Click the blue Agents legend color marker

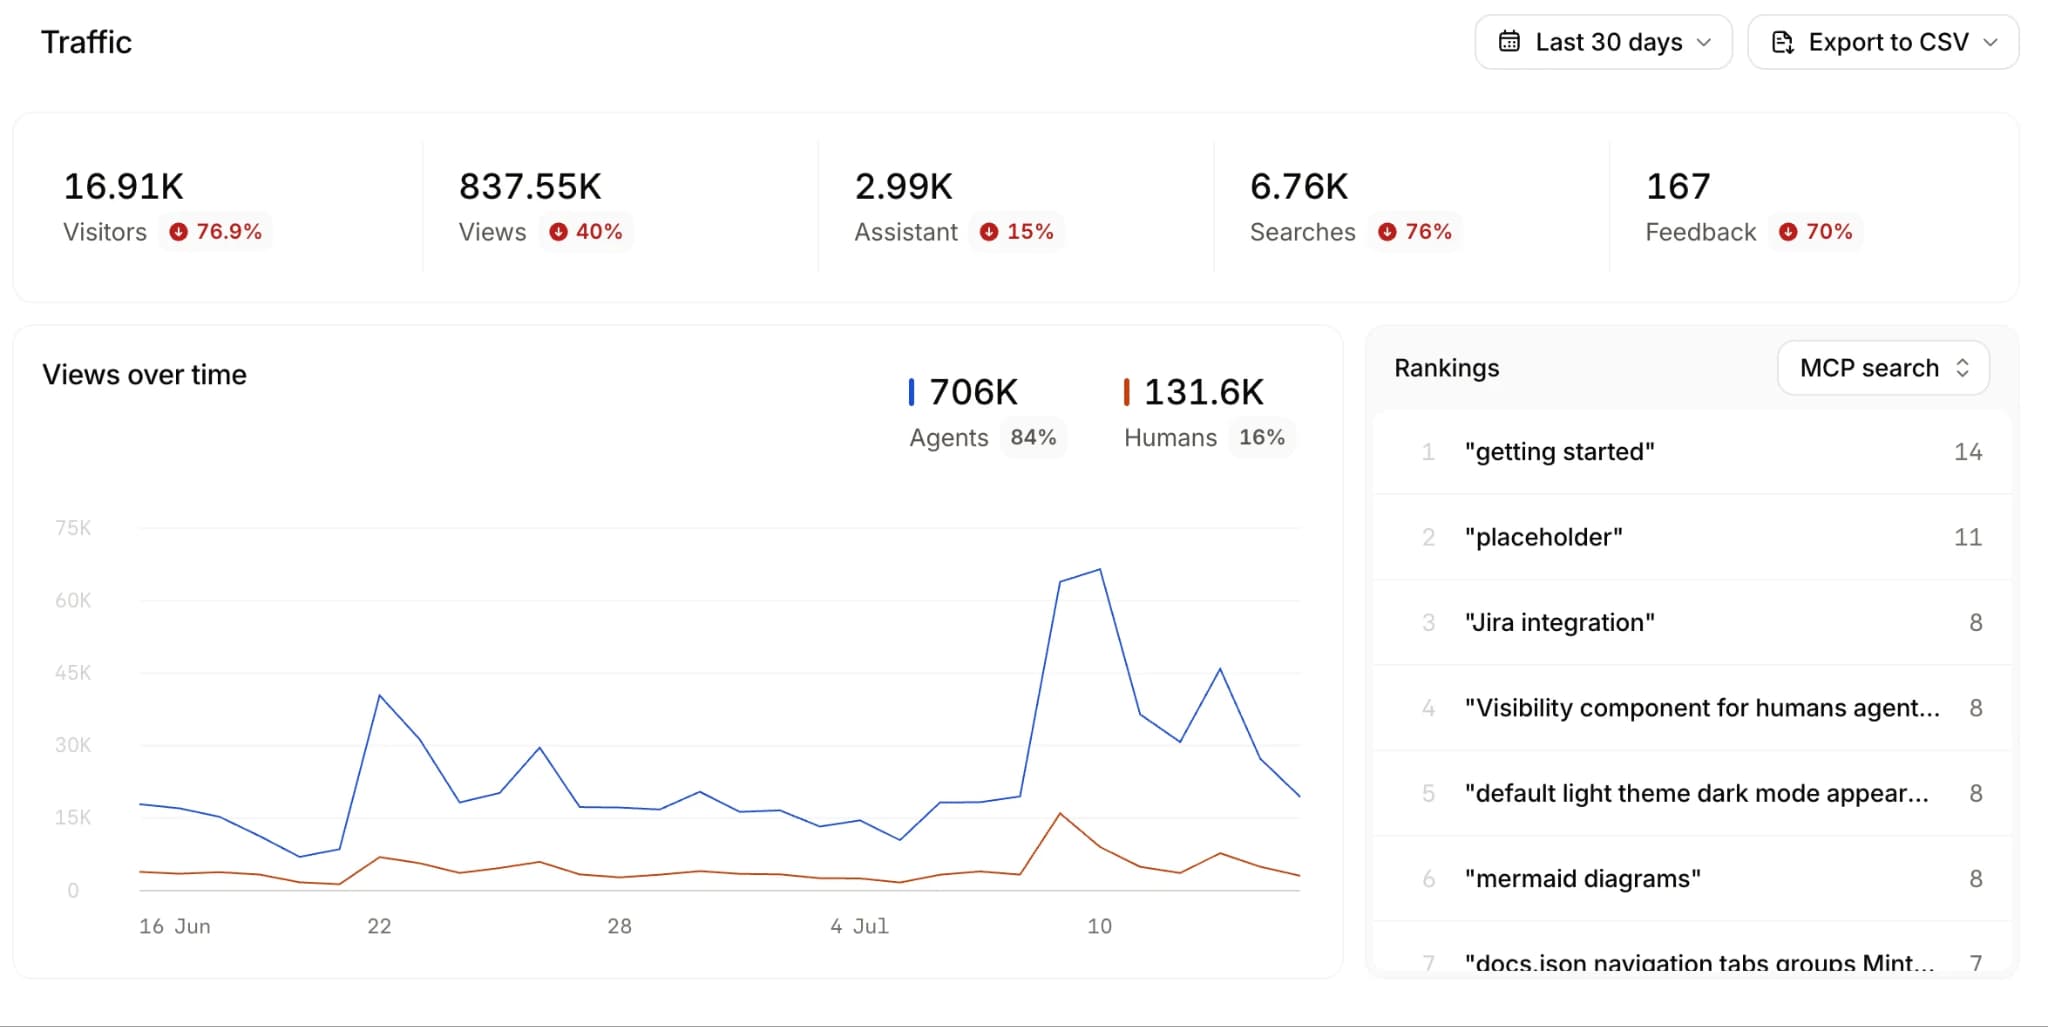tap(911, 392)
